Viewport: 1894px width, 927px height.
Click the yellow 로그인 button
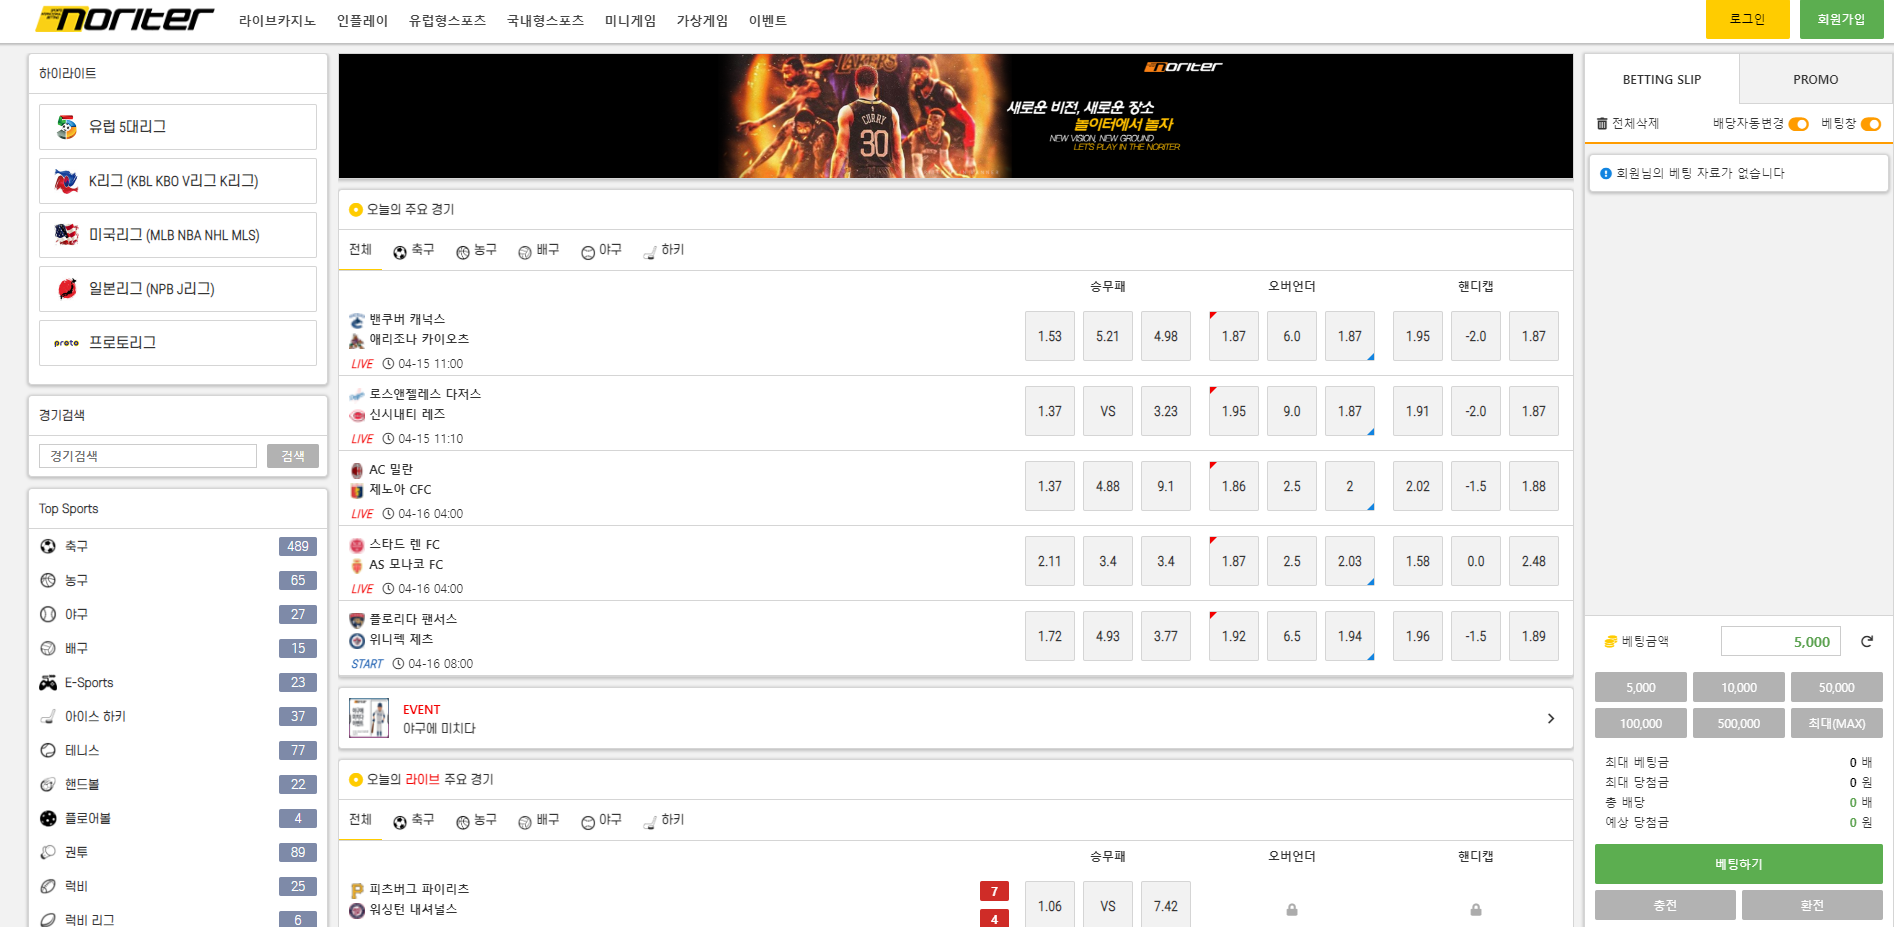(1747, 19)
